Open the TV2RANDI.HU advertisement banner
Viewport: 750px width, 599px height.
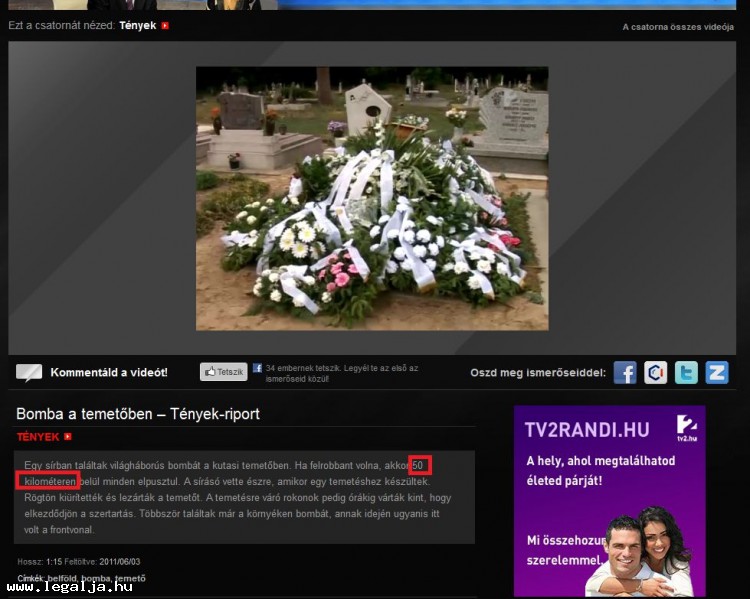coord(609,500)
